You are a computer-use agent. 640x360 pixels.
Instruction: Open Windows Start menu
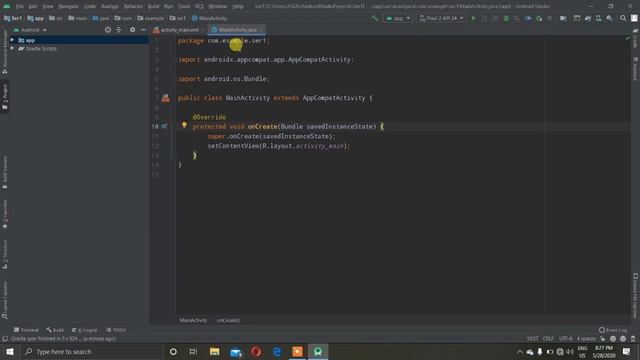[10, 351]
